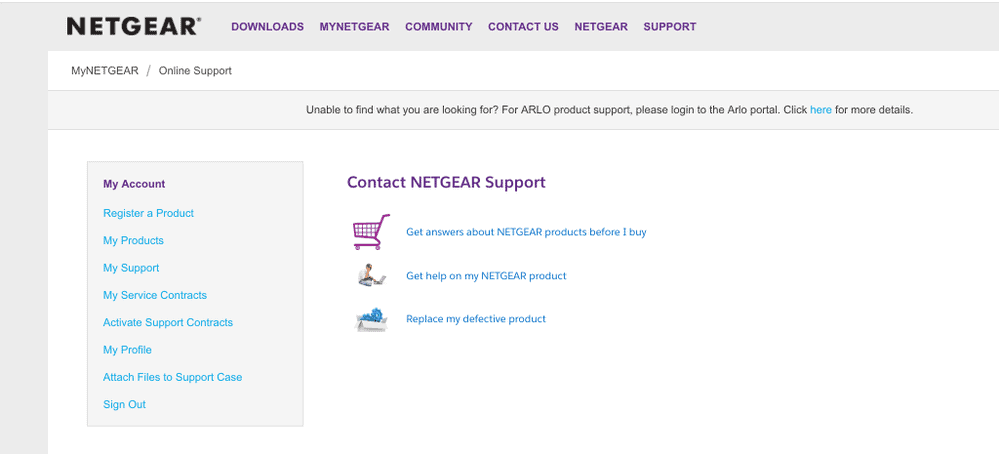The image size is (999, 454).
Task: Click the defective product box icon
Action: pyautogui.click(x=370, y=319)
